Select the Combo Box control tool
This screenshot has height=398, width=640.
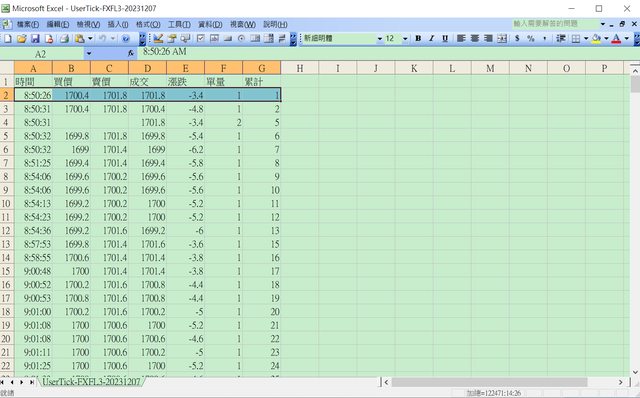[x=269, y=38]
